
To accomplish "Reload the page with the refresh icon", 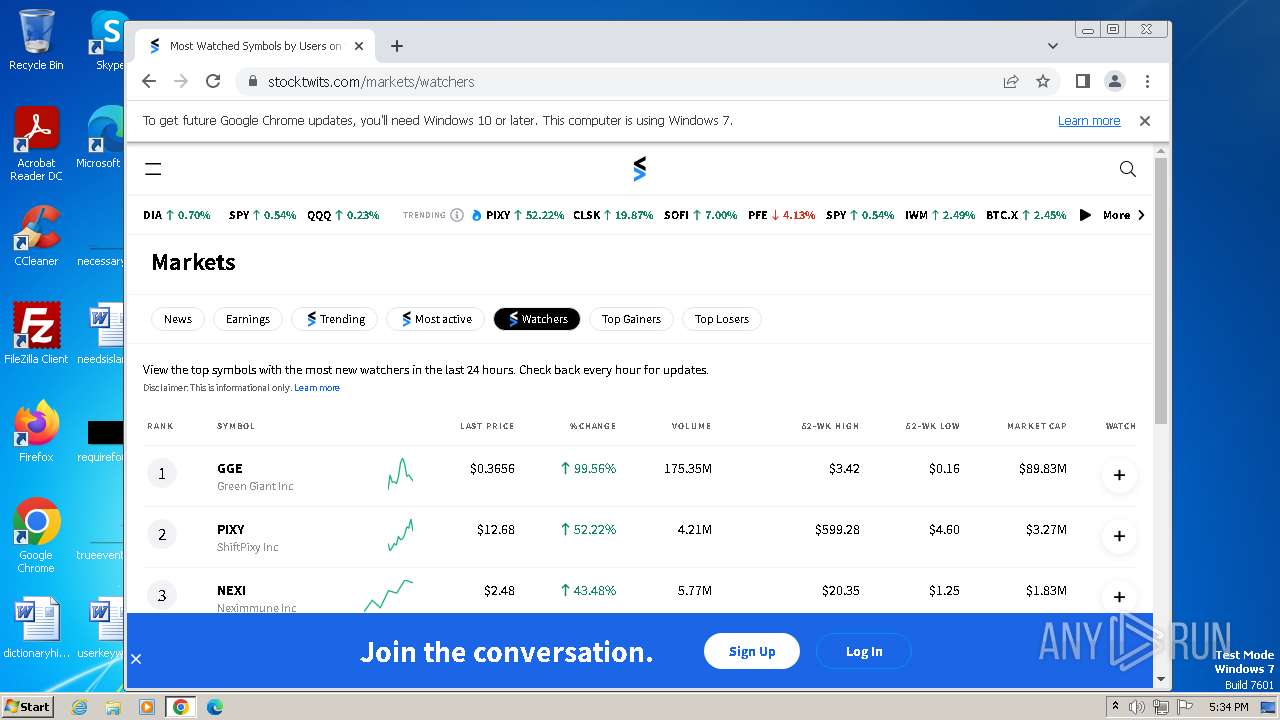I will click(x=213, y=82).
